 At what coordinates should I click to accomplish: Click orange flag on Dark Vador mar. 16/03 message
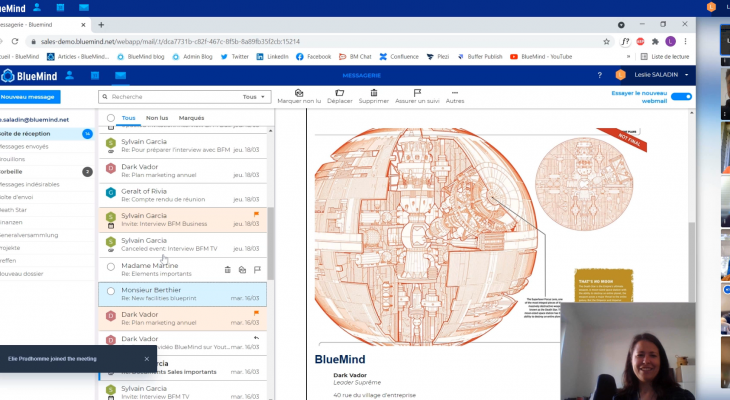256,313
